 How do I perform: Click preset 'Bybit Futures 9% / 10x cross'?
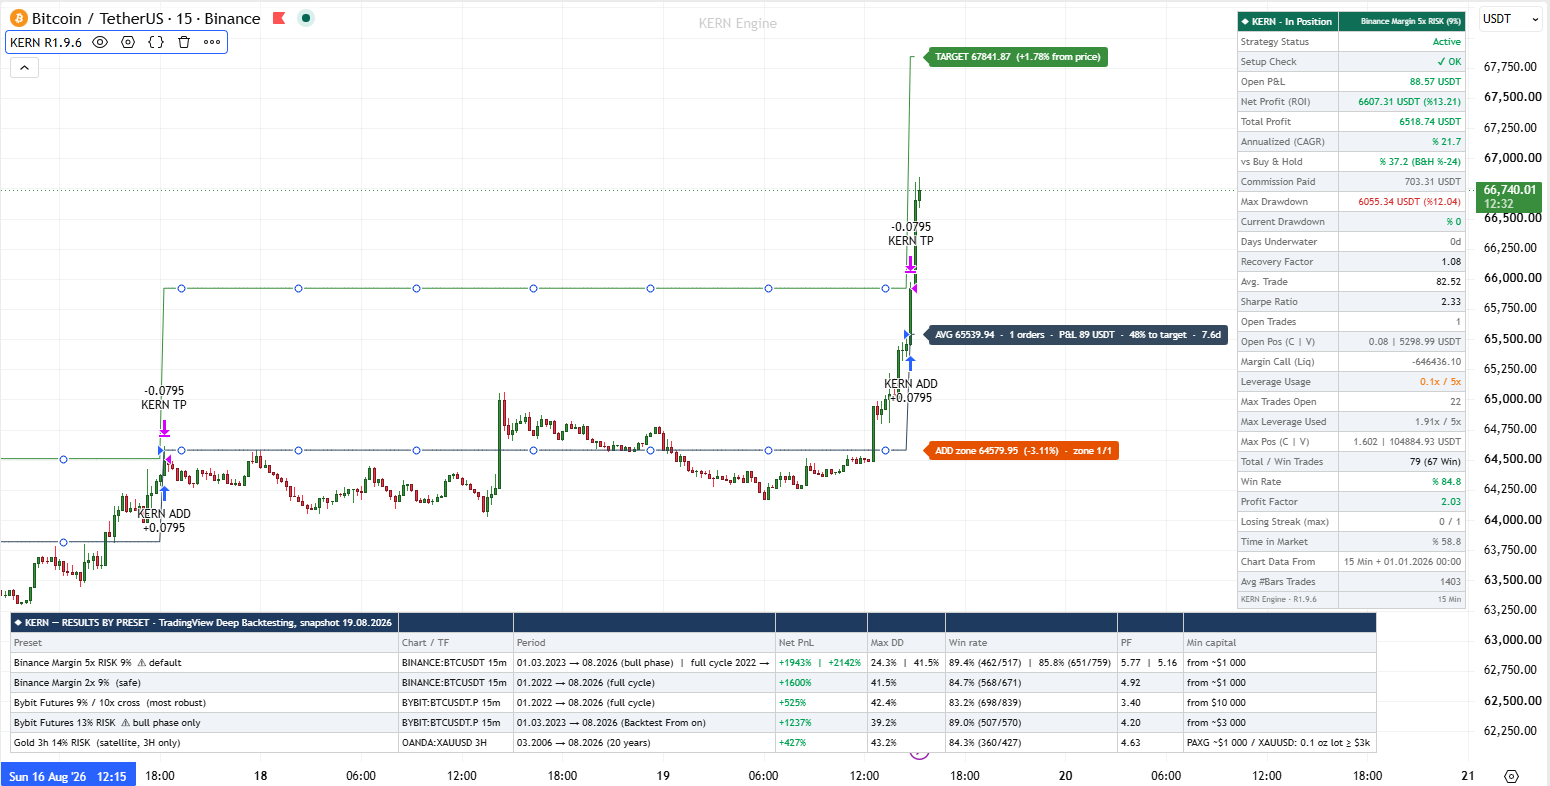point(204,703)
